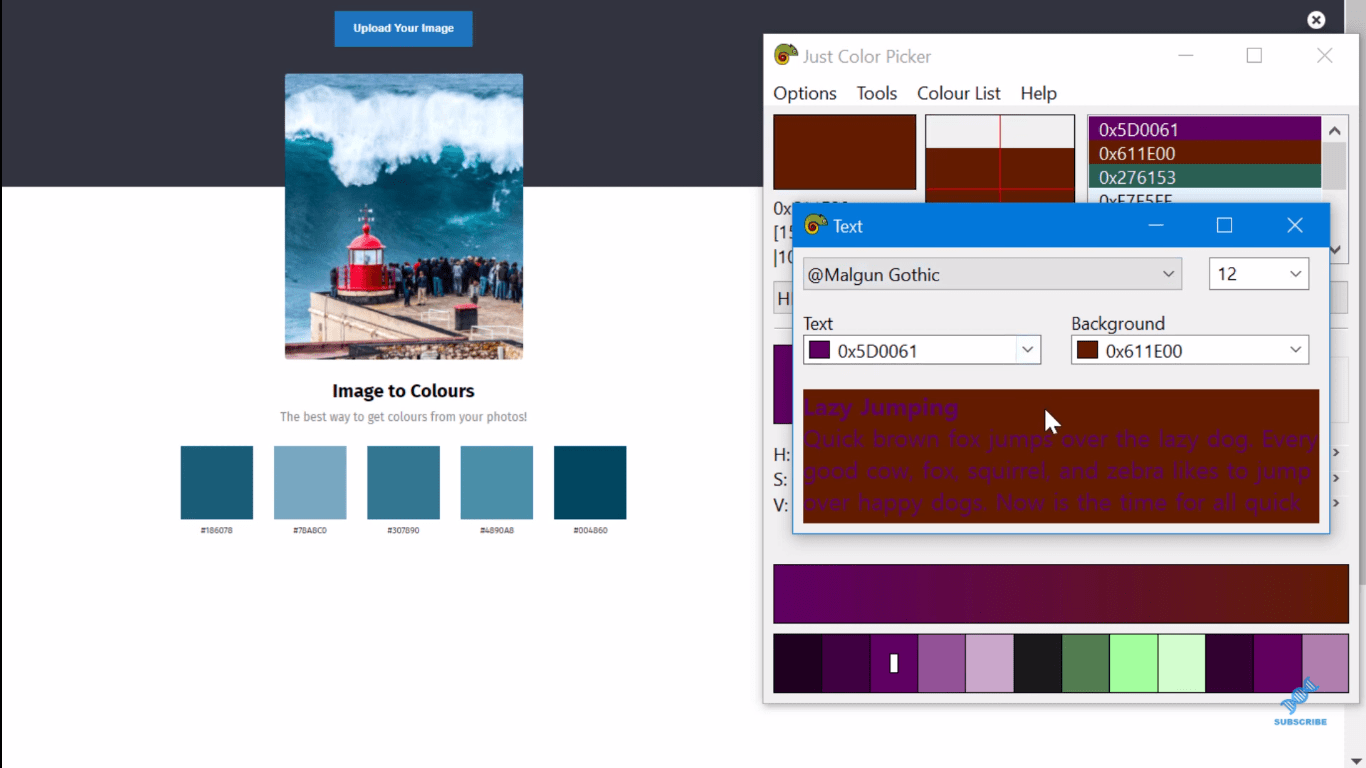
Task: Click the arrow at the end of the V row
Action: 1337,504
